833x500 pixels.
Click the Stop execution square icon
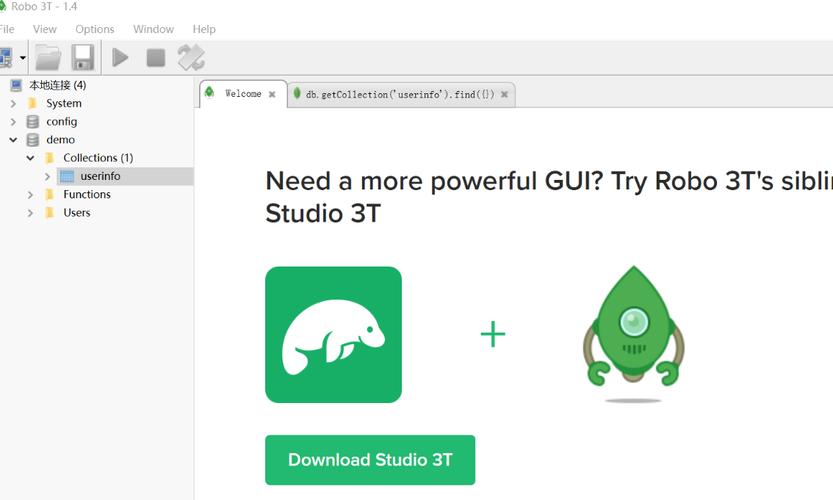156,57
